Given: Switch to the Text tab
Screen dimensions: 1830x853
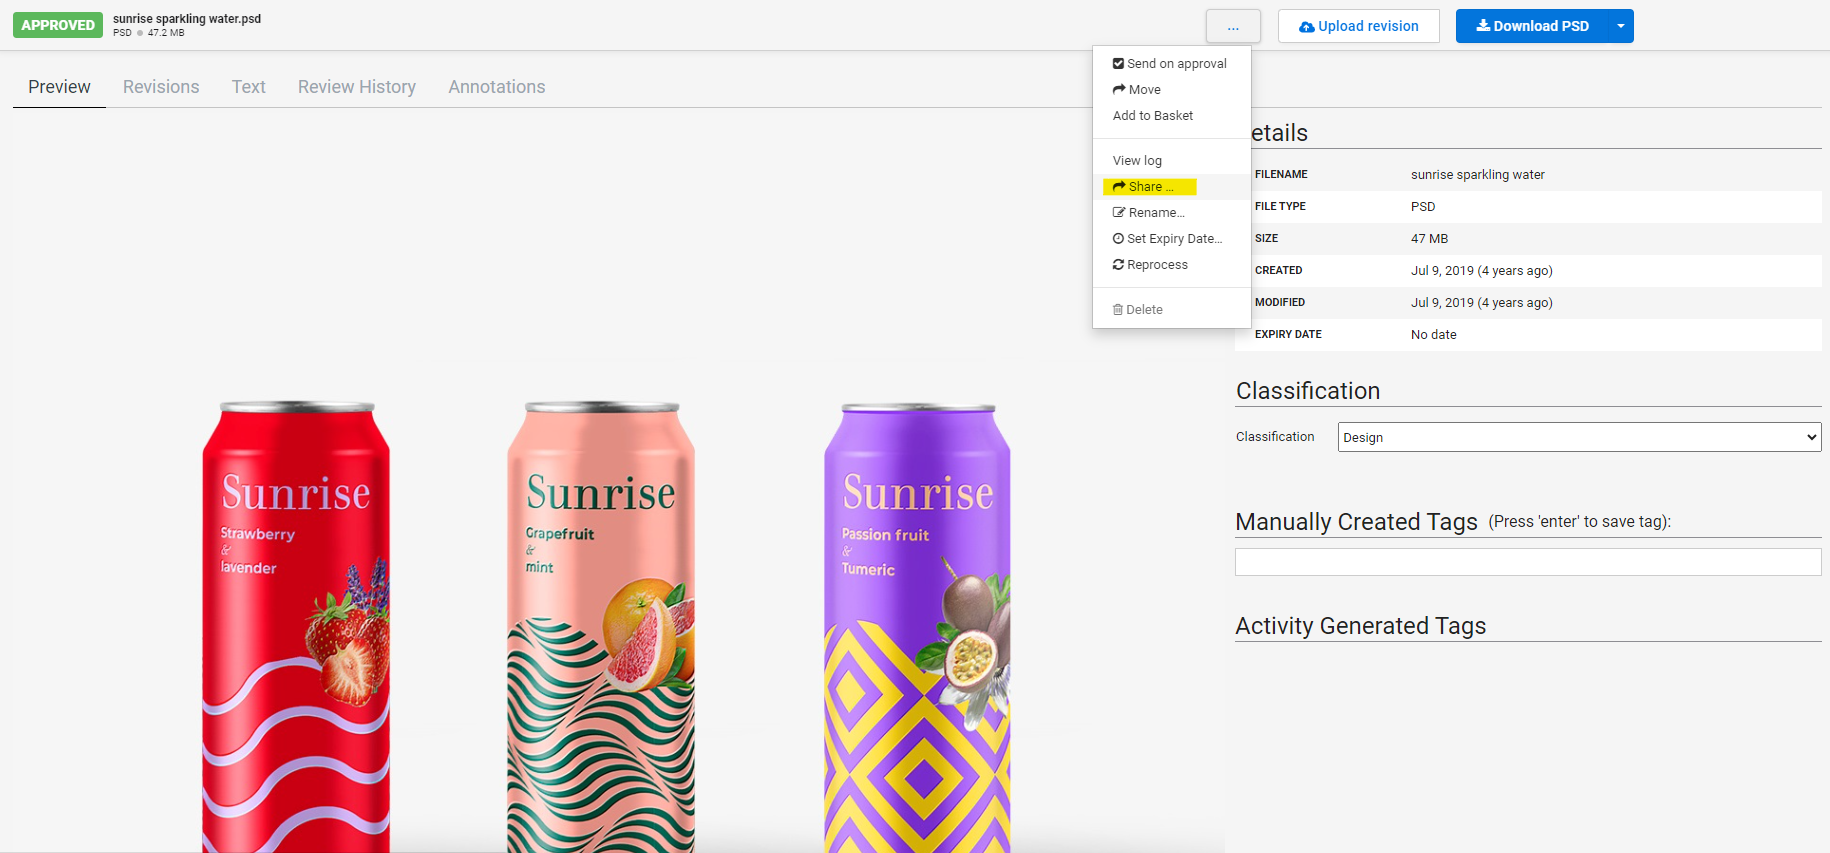Looking at the screenshot, I should point(249,87).
